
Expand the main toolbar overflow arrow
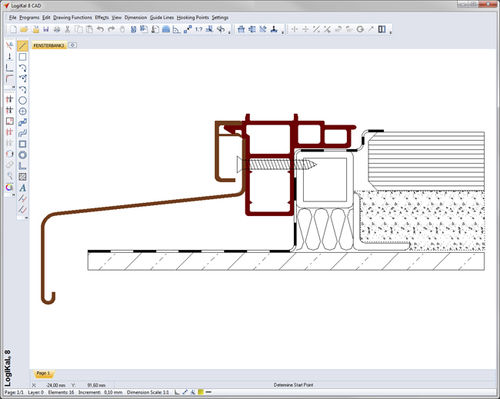pyautogui.click(x=229, y=32)
